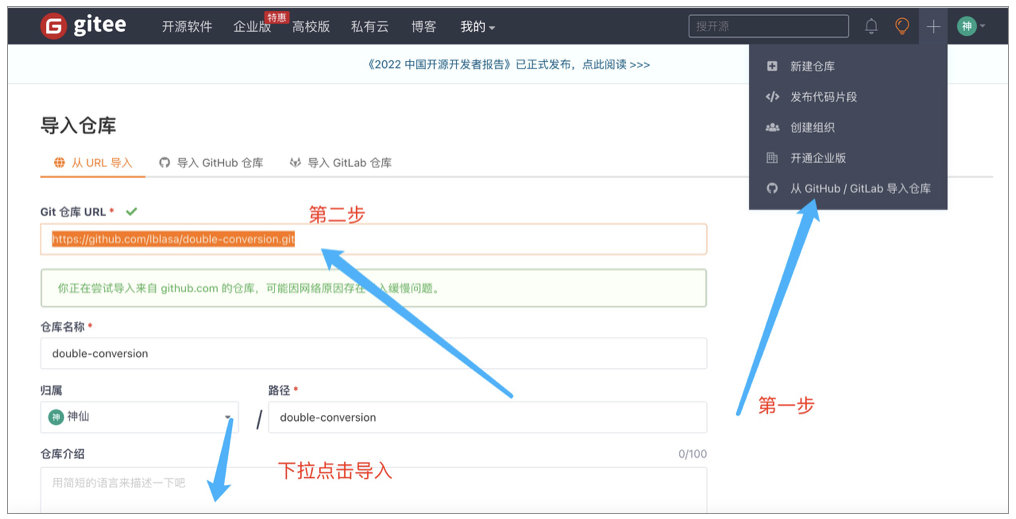
Task: Click the 仓库名称 input field
Action: (373, 353)
